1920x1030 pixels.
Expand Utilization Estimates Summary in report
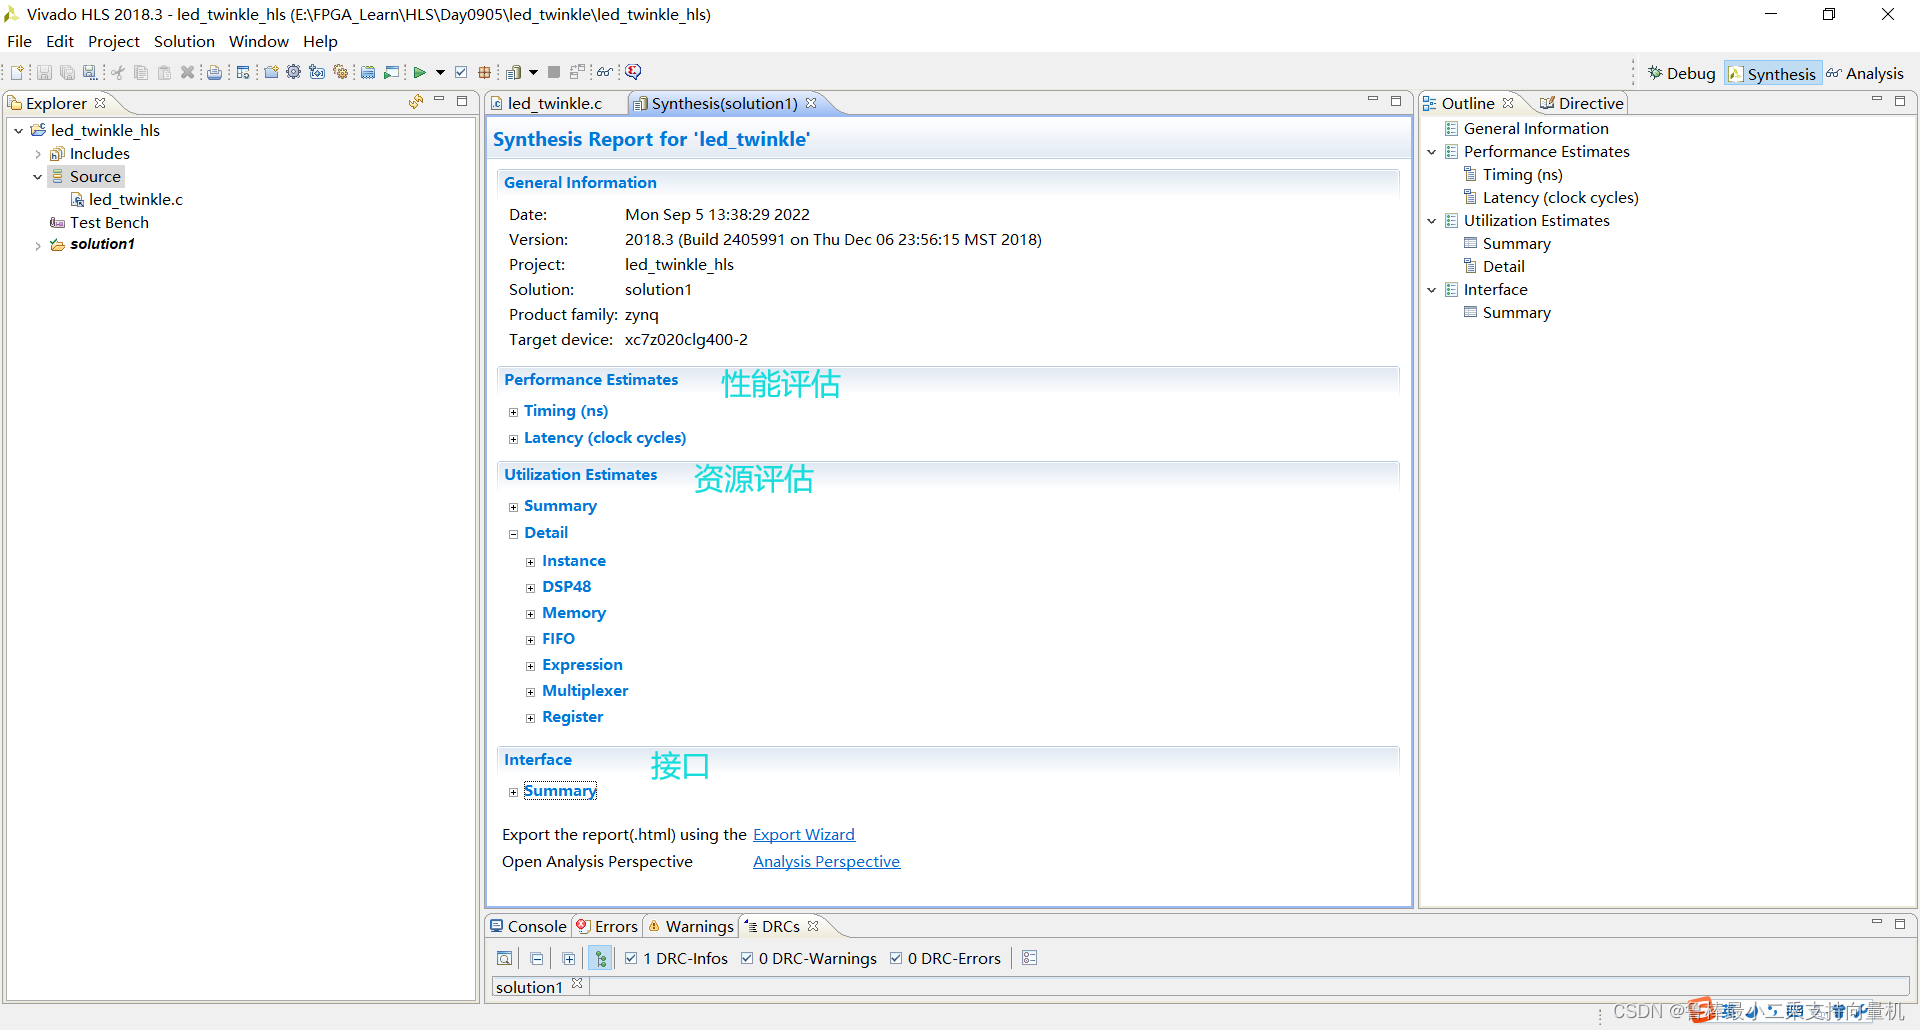click(513, 507)
